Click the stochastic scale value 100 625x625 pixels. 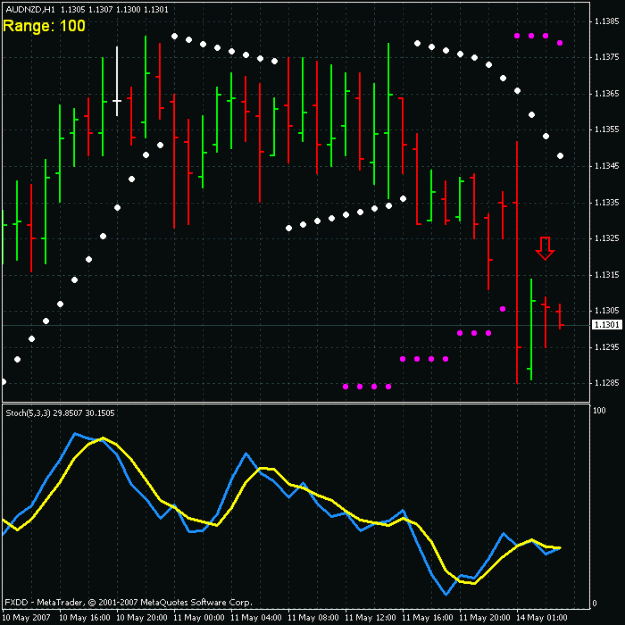[x=599, y=411]
